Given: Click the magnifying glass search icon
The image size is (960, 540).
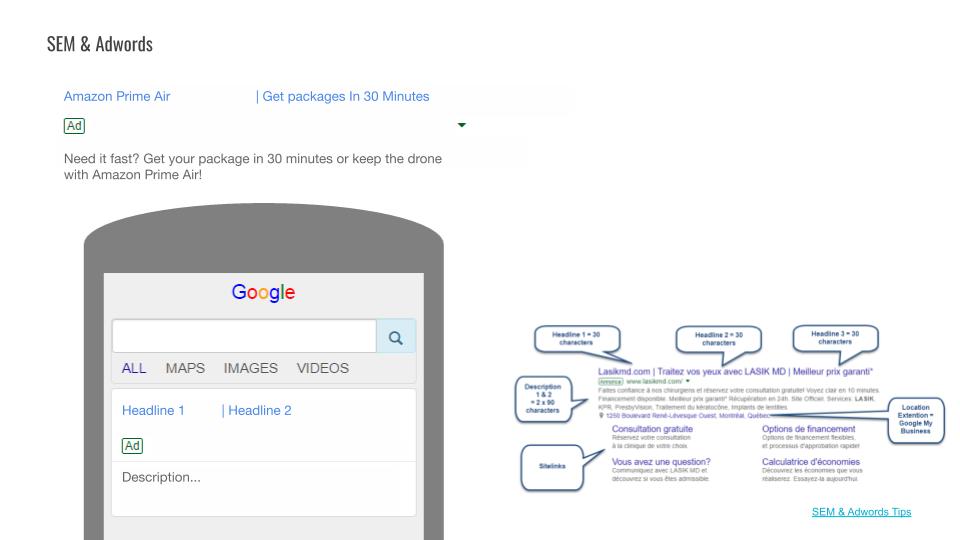Looking at the screenshot, I should [x=396, y=337].
